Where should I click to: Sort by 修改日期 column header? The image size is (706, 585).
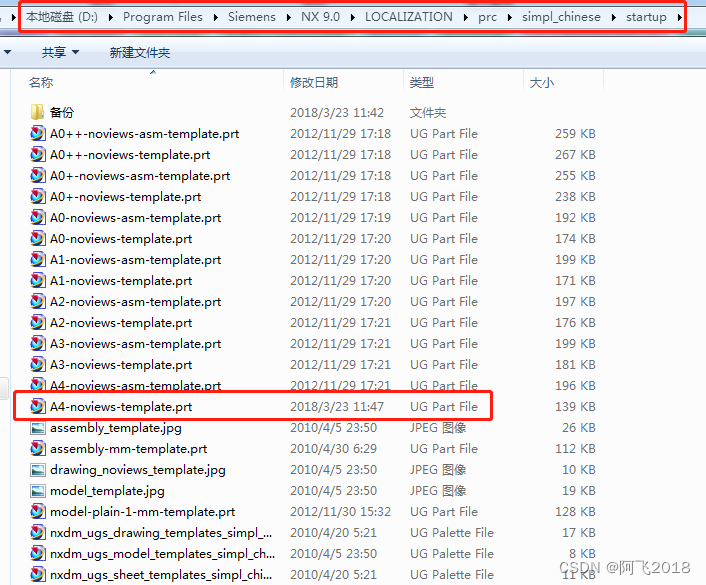[x=314, y=82]
